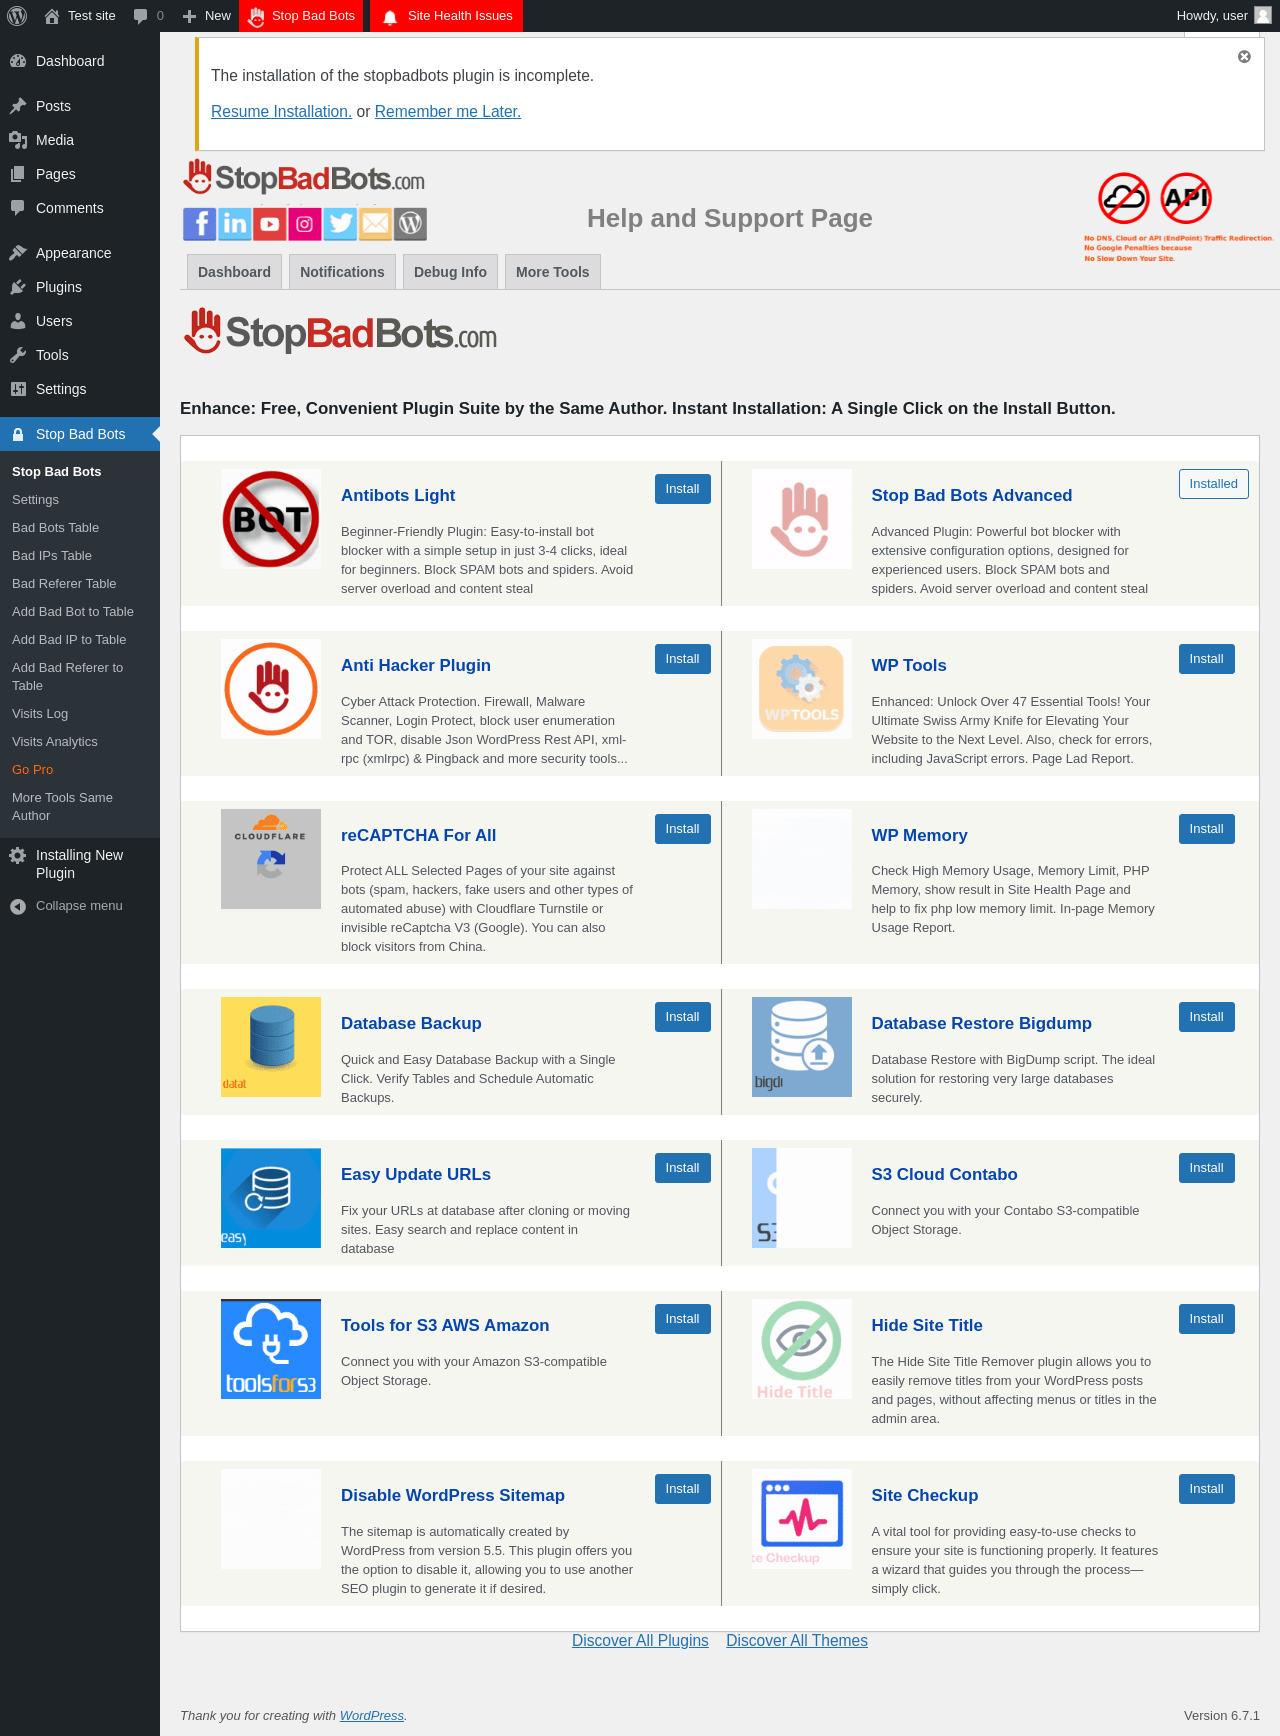This screenshot has width=1280, height=1736.
Task: Install the WP Tools plugin
Action: [1207, 659]
